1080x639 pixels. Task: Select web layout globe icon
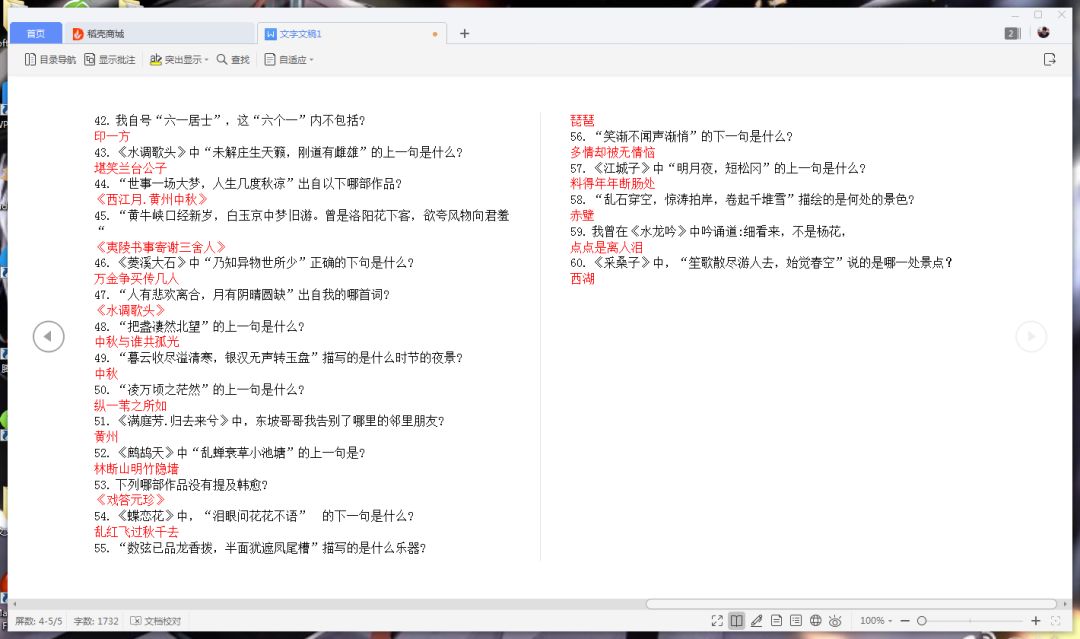pyautogui.click(x=815, y=621)
